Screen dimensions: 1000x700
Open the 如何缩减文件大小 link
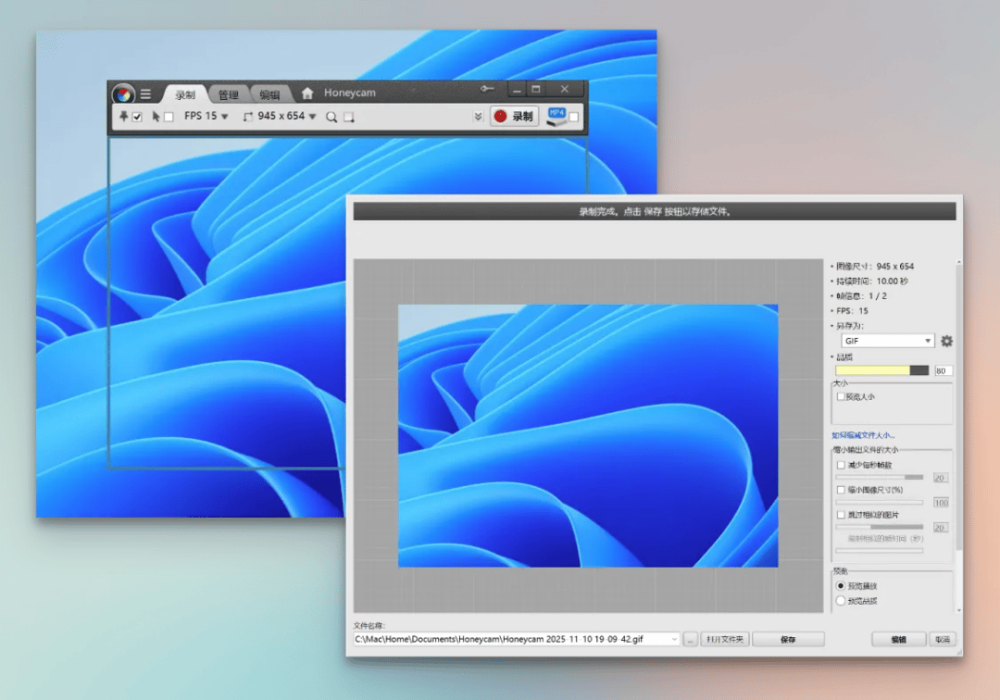(x=863, y=435)
